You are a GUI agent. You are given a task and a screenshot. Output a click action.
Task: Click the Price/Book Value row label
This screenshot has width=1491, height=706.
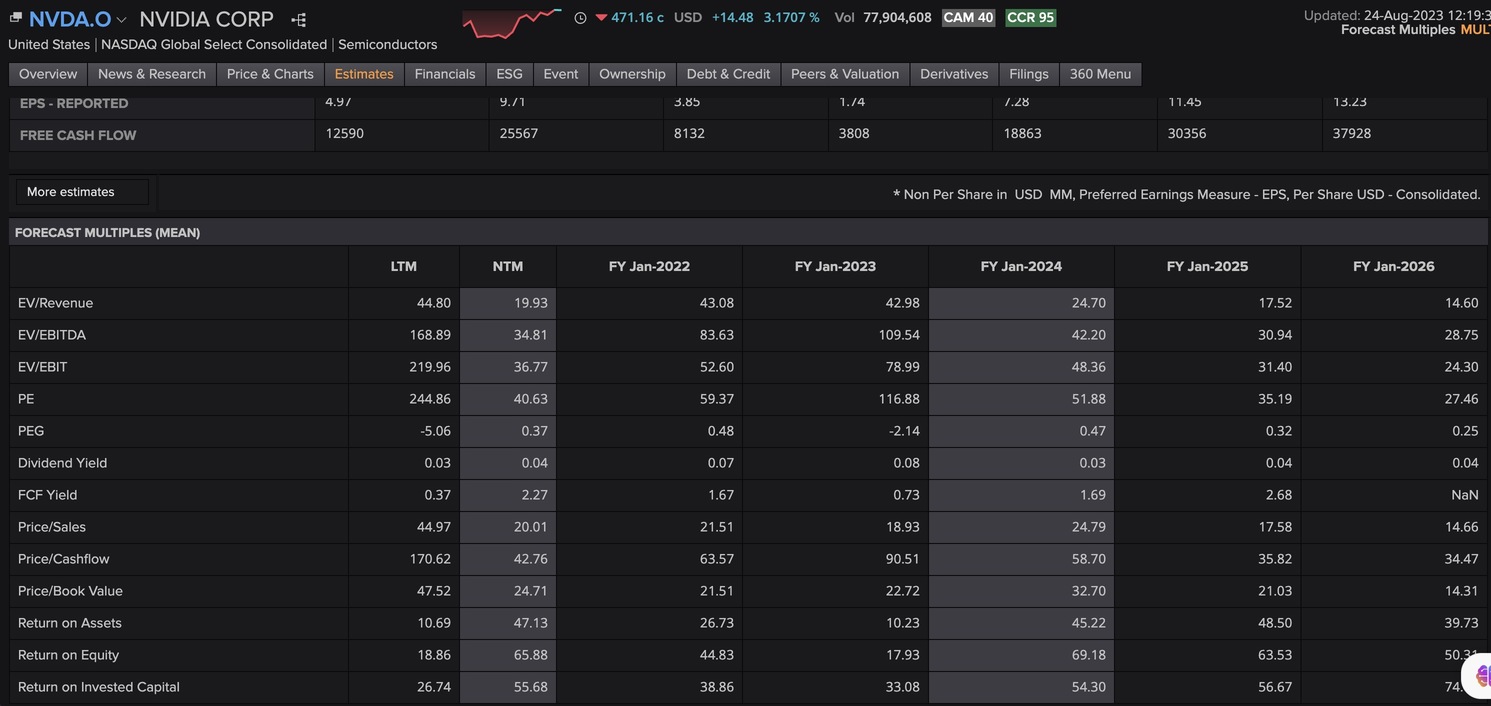[70, 591]
